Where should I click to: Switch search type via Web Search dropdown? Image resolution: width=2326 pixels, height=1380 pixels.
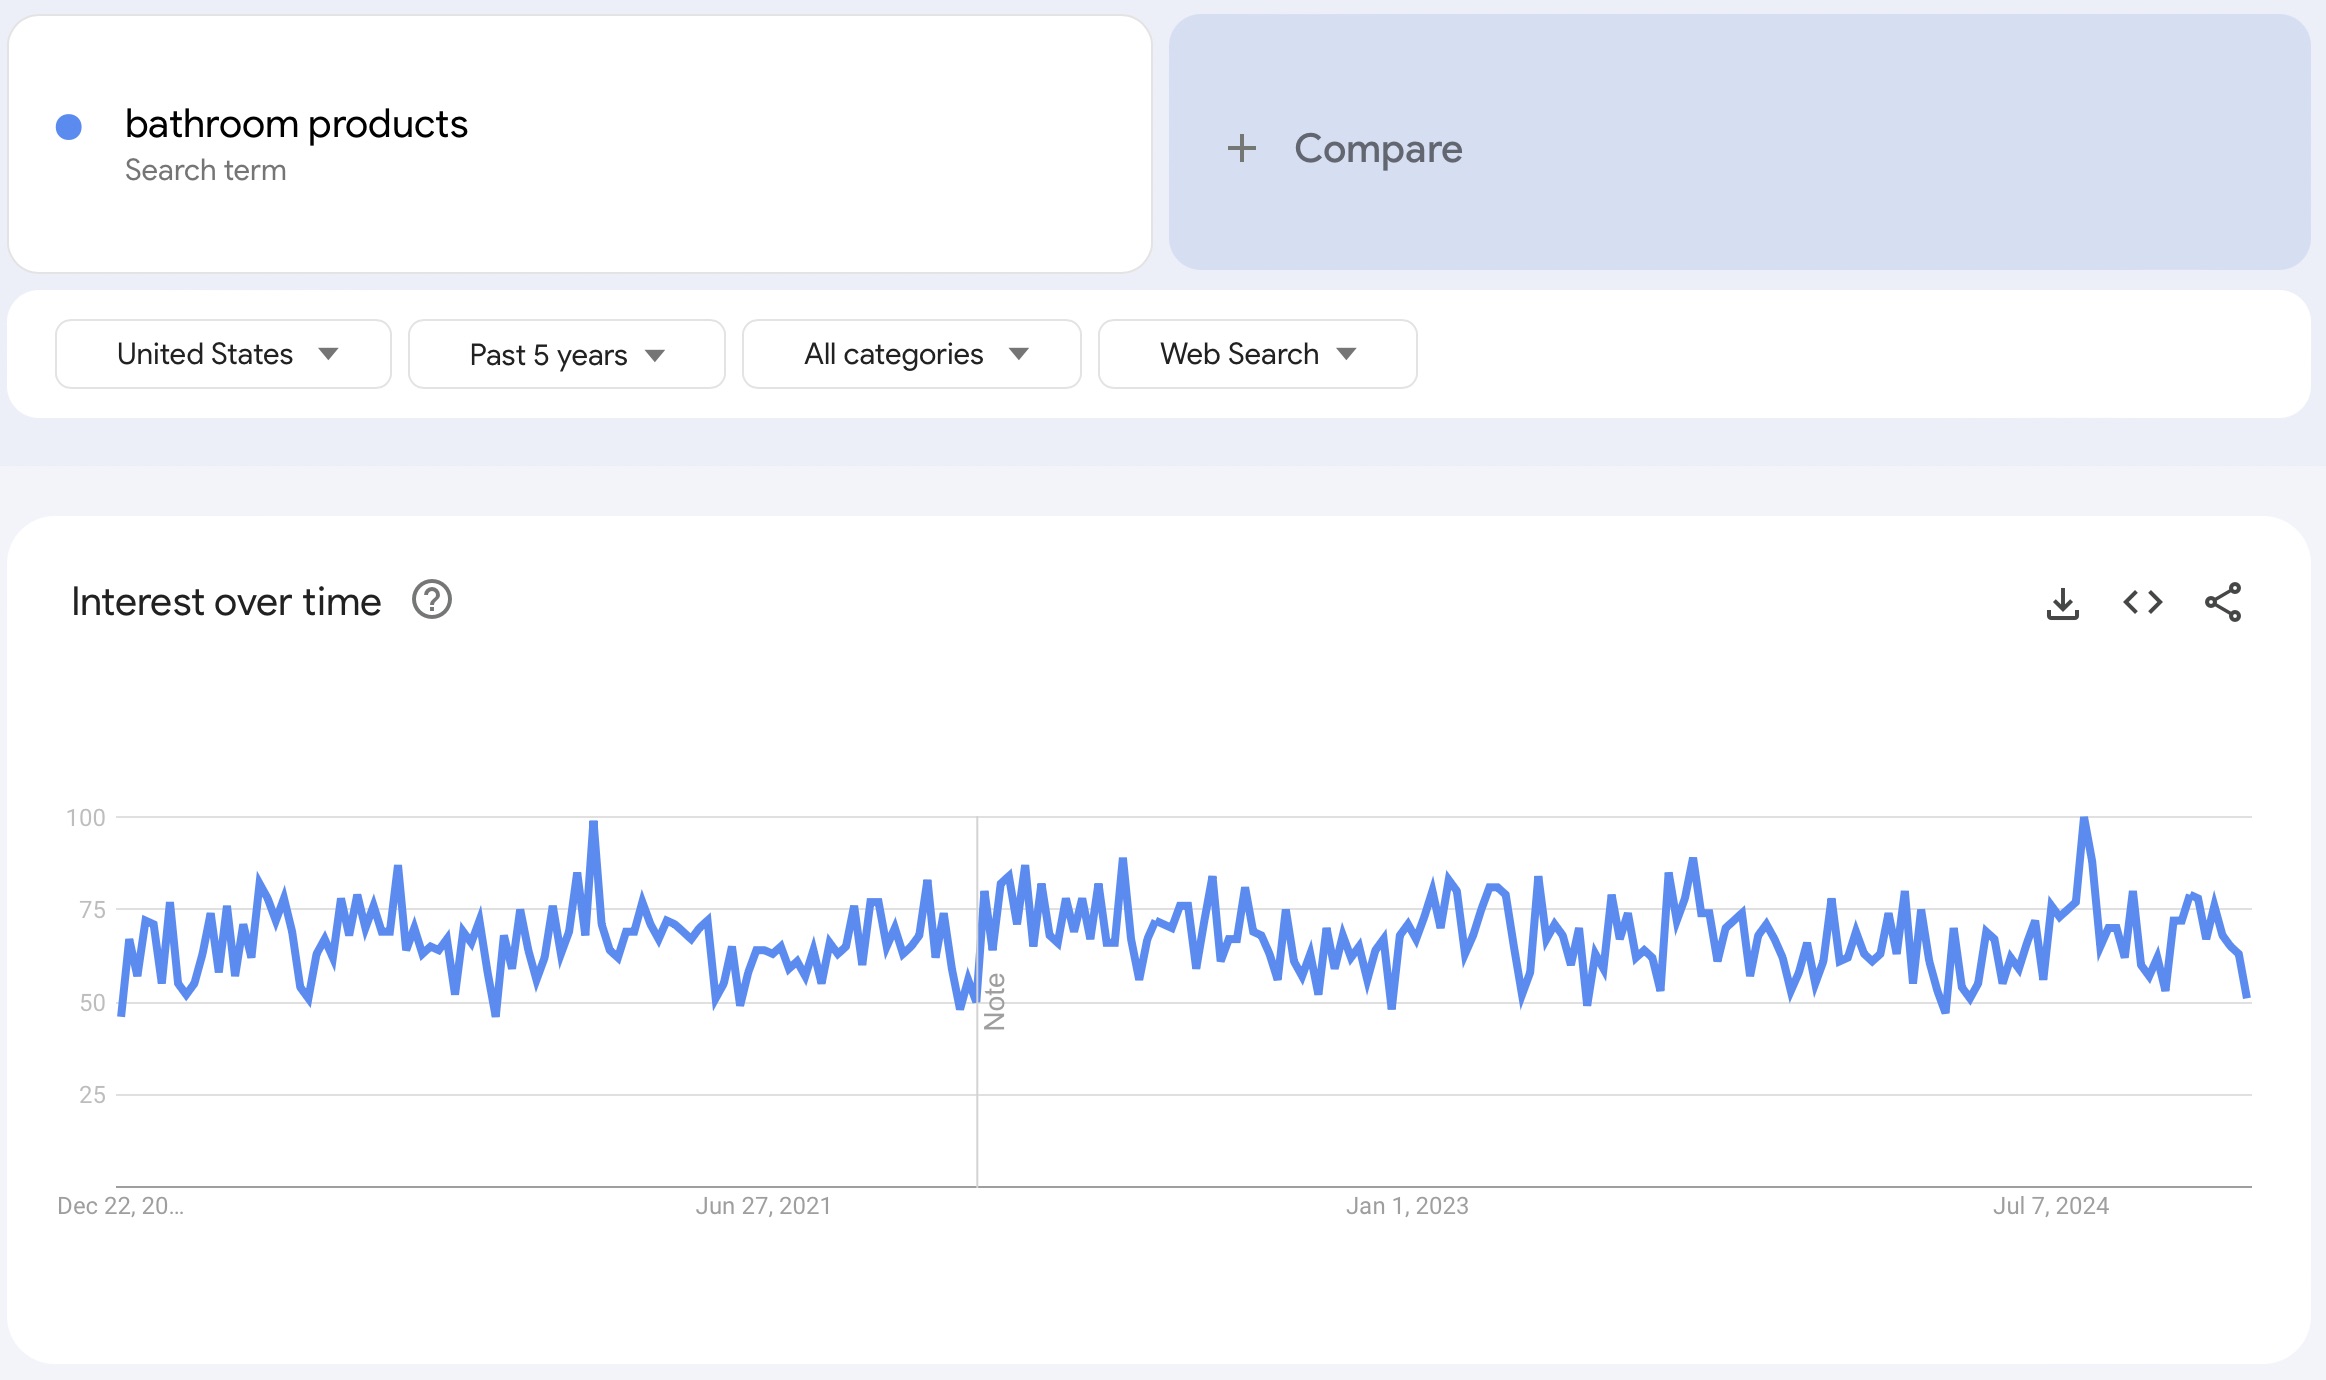(x=1256, y=353)
